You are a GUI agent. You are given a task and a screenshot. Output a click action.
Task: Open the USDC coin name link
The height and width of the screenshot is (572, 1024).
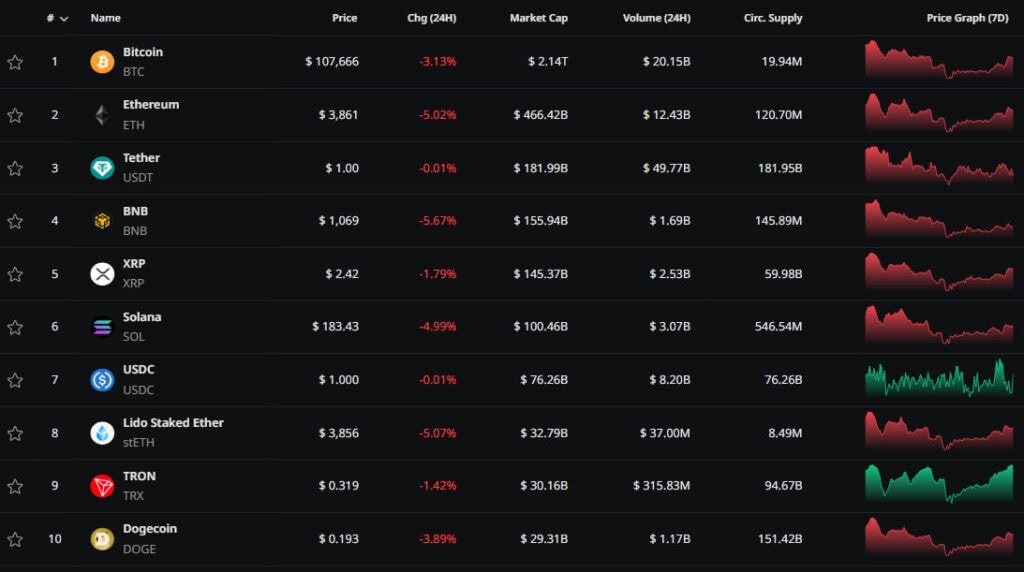(139, 370)
